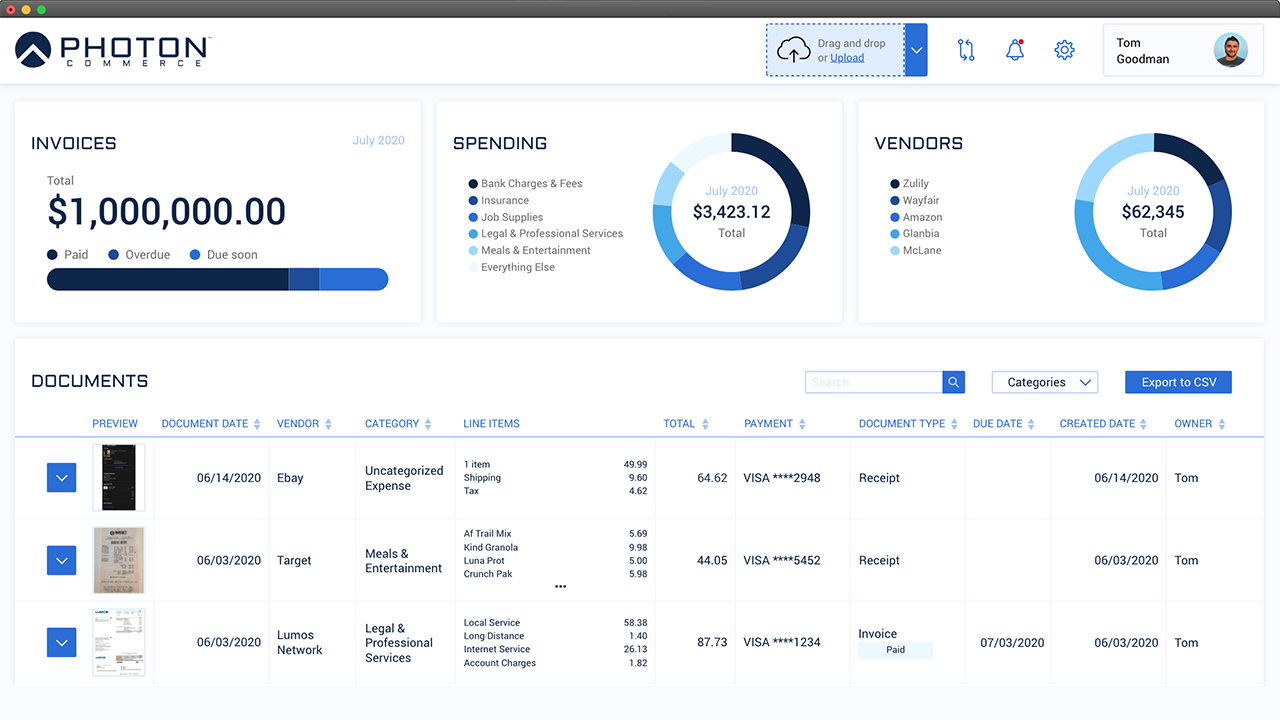Expand the Target document row
Viewport: 1280px width, 720px height.
(62, 560)
